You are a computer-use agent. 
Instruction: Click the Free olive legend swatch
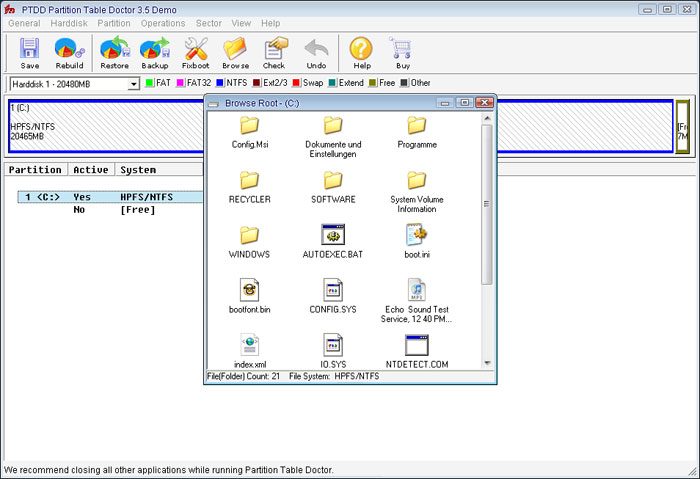click(x=372, y=83)
